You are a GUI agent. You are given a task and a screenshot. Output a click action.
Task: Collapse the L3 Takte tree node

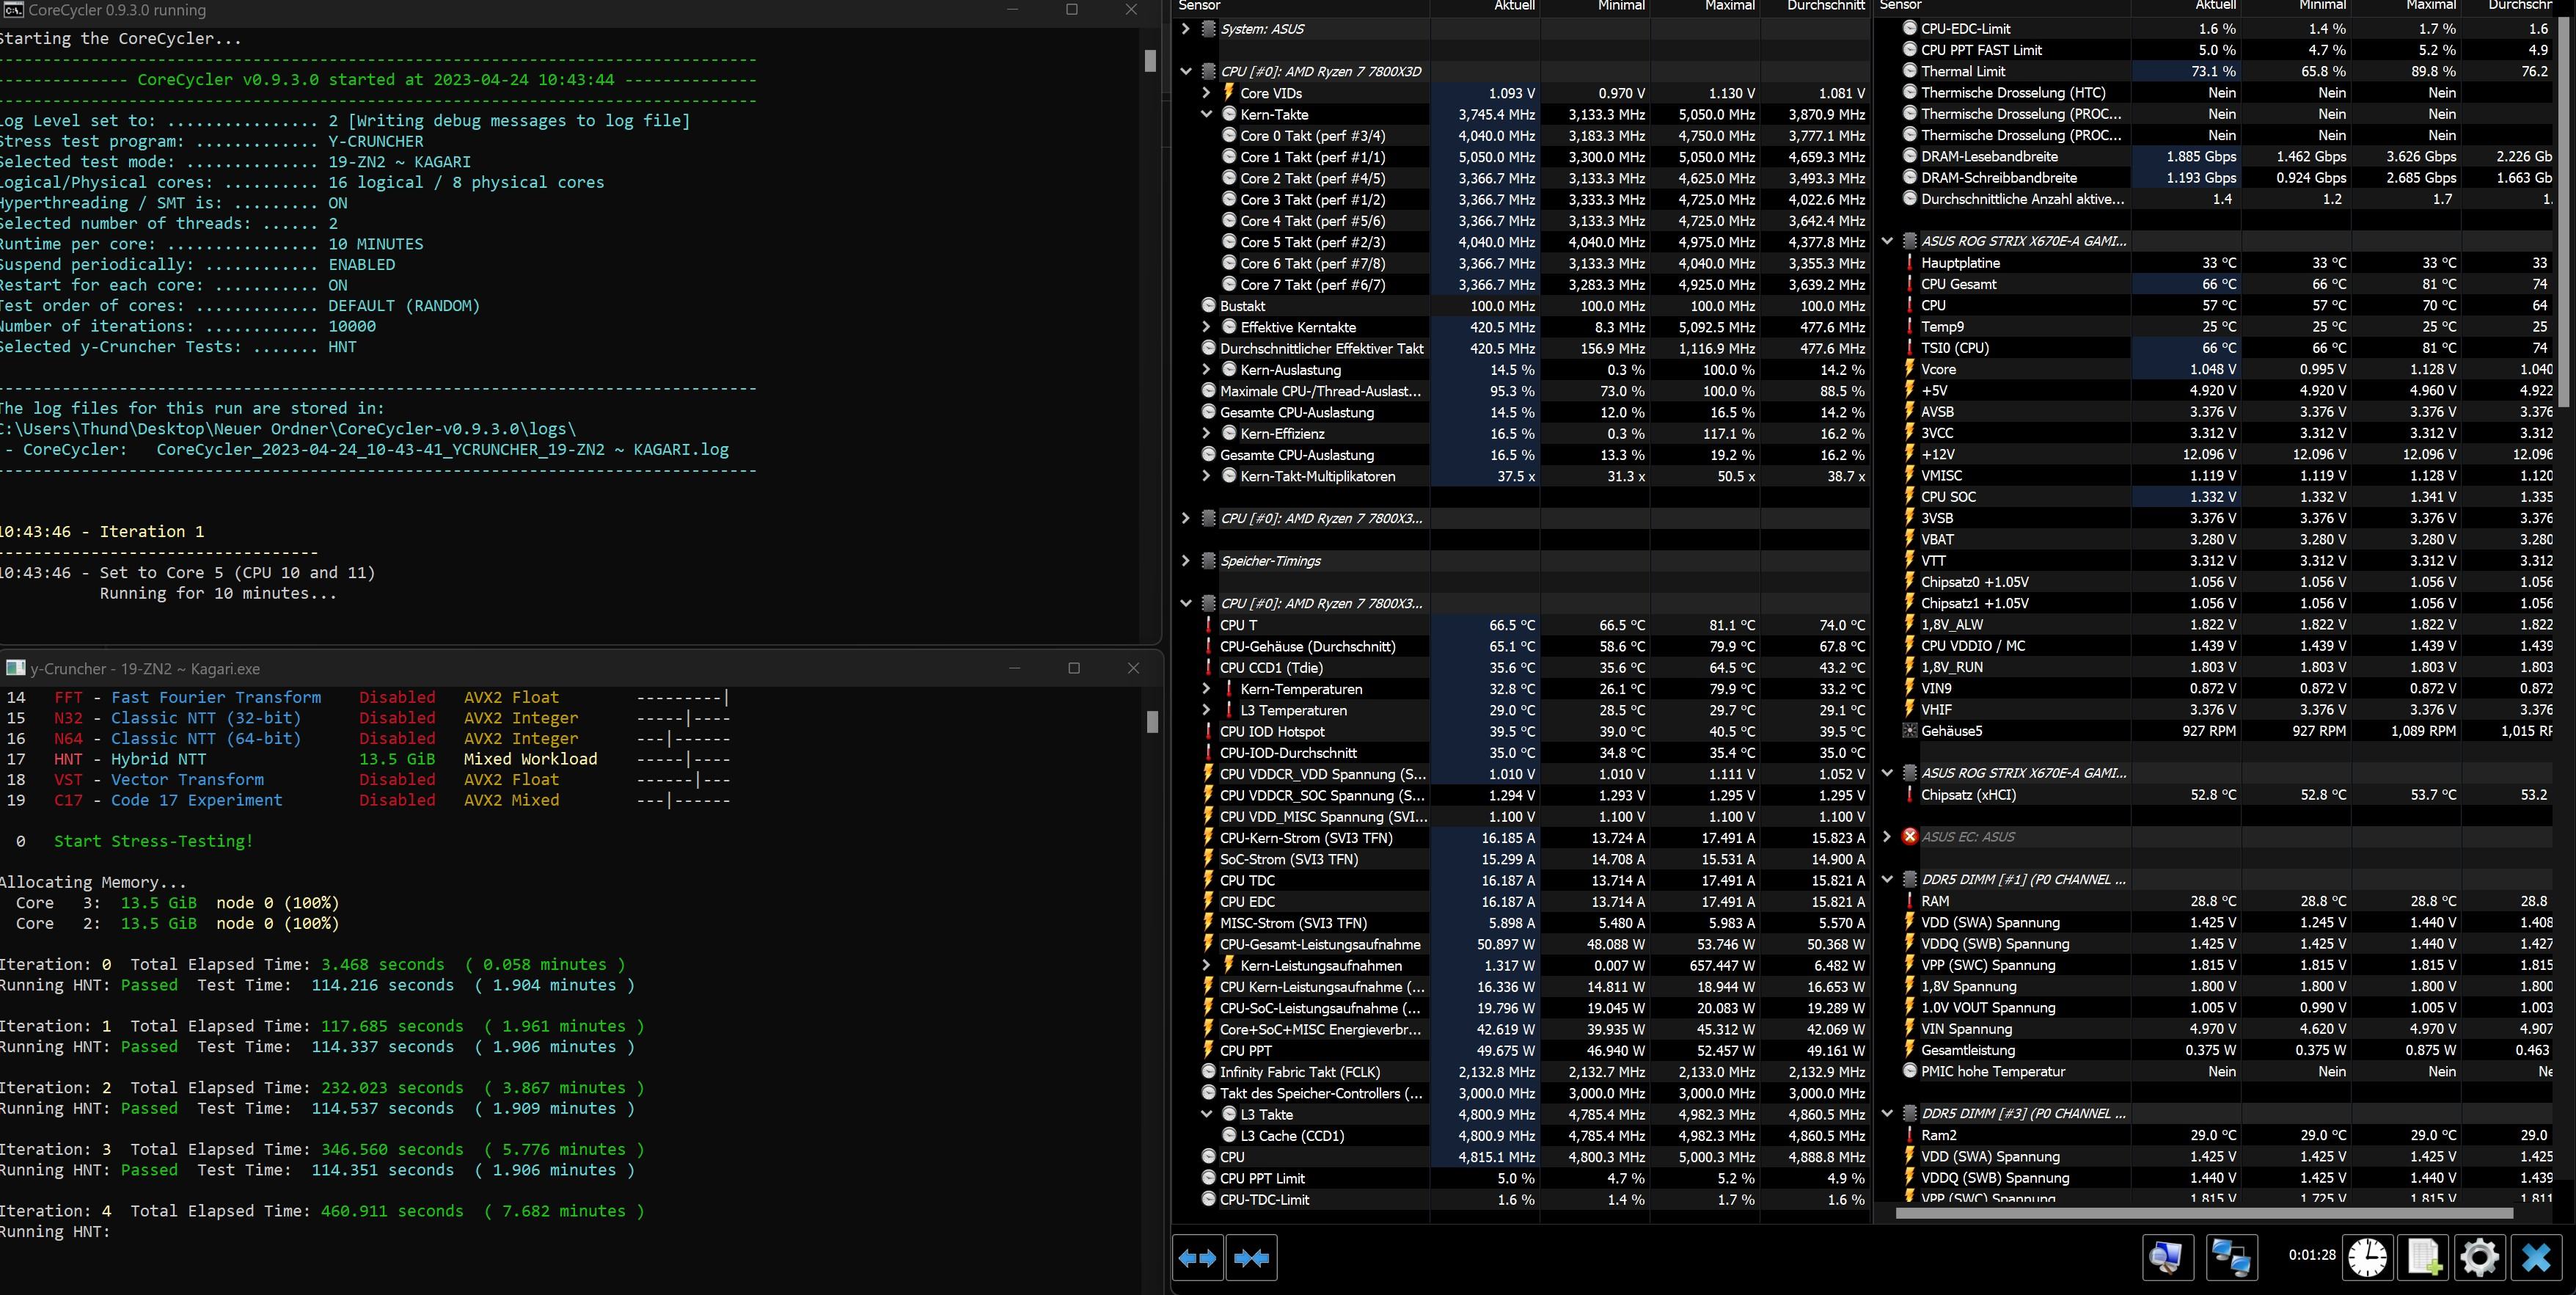(1206, 1114)
